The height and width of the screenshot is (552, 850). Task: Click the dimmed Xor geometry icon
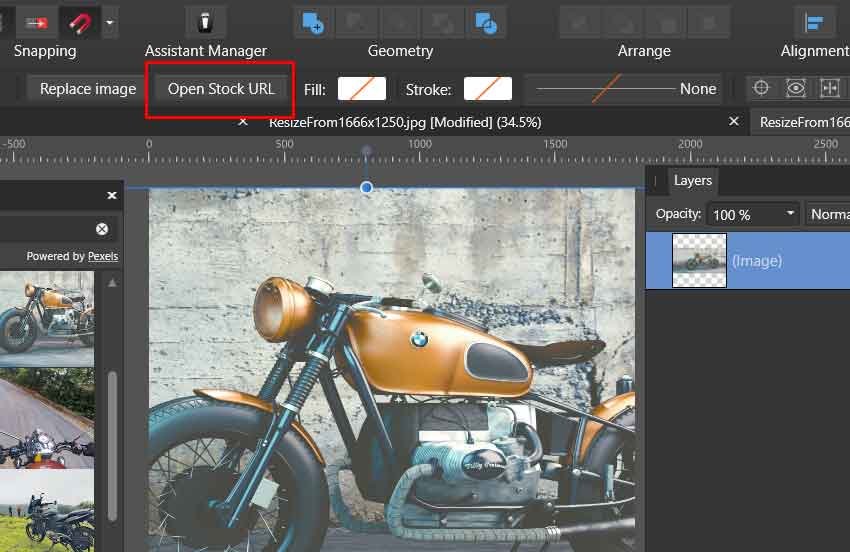443,23
